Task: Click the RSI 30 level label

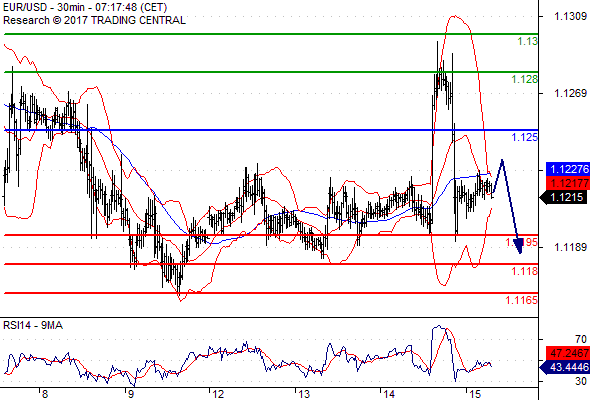Action: click(581, 381)
